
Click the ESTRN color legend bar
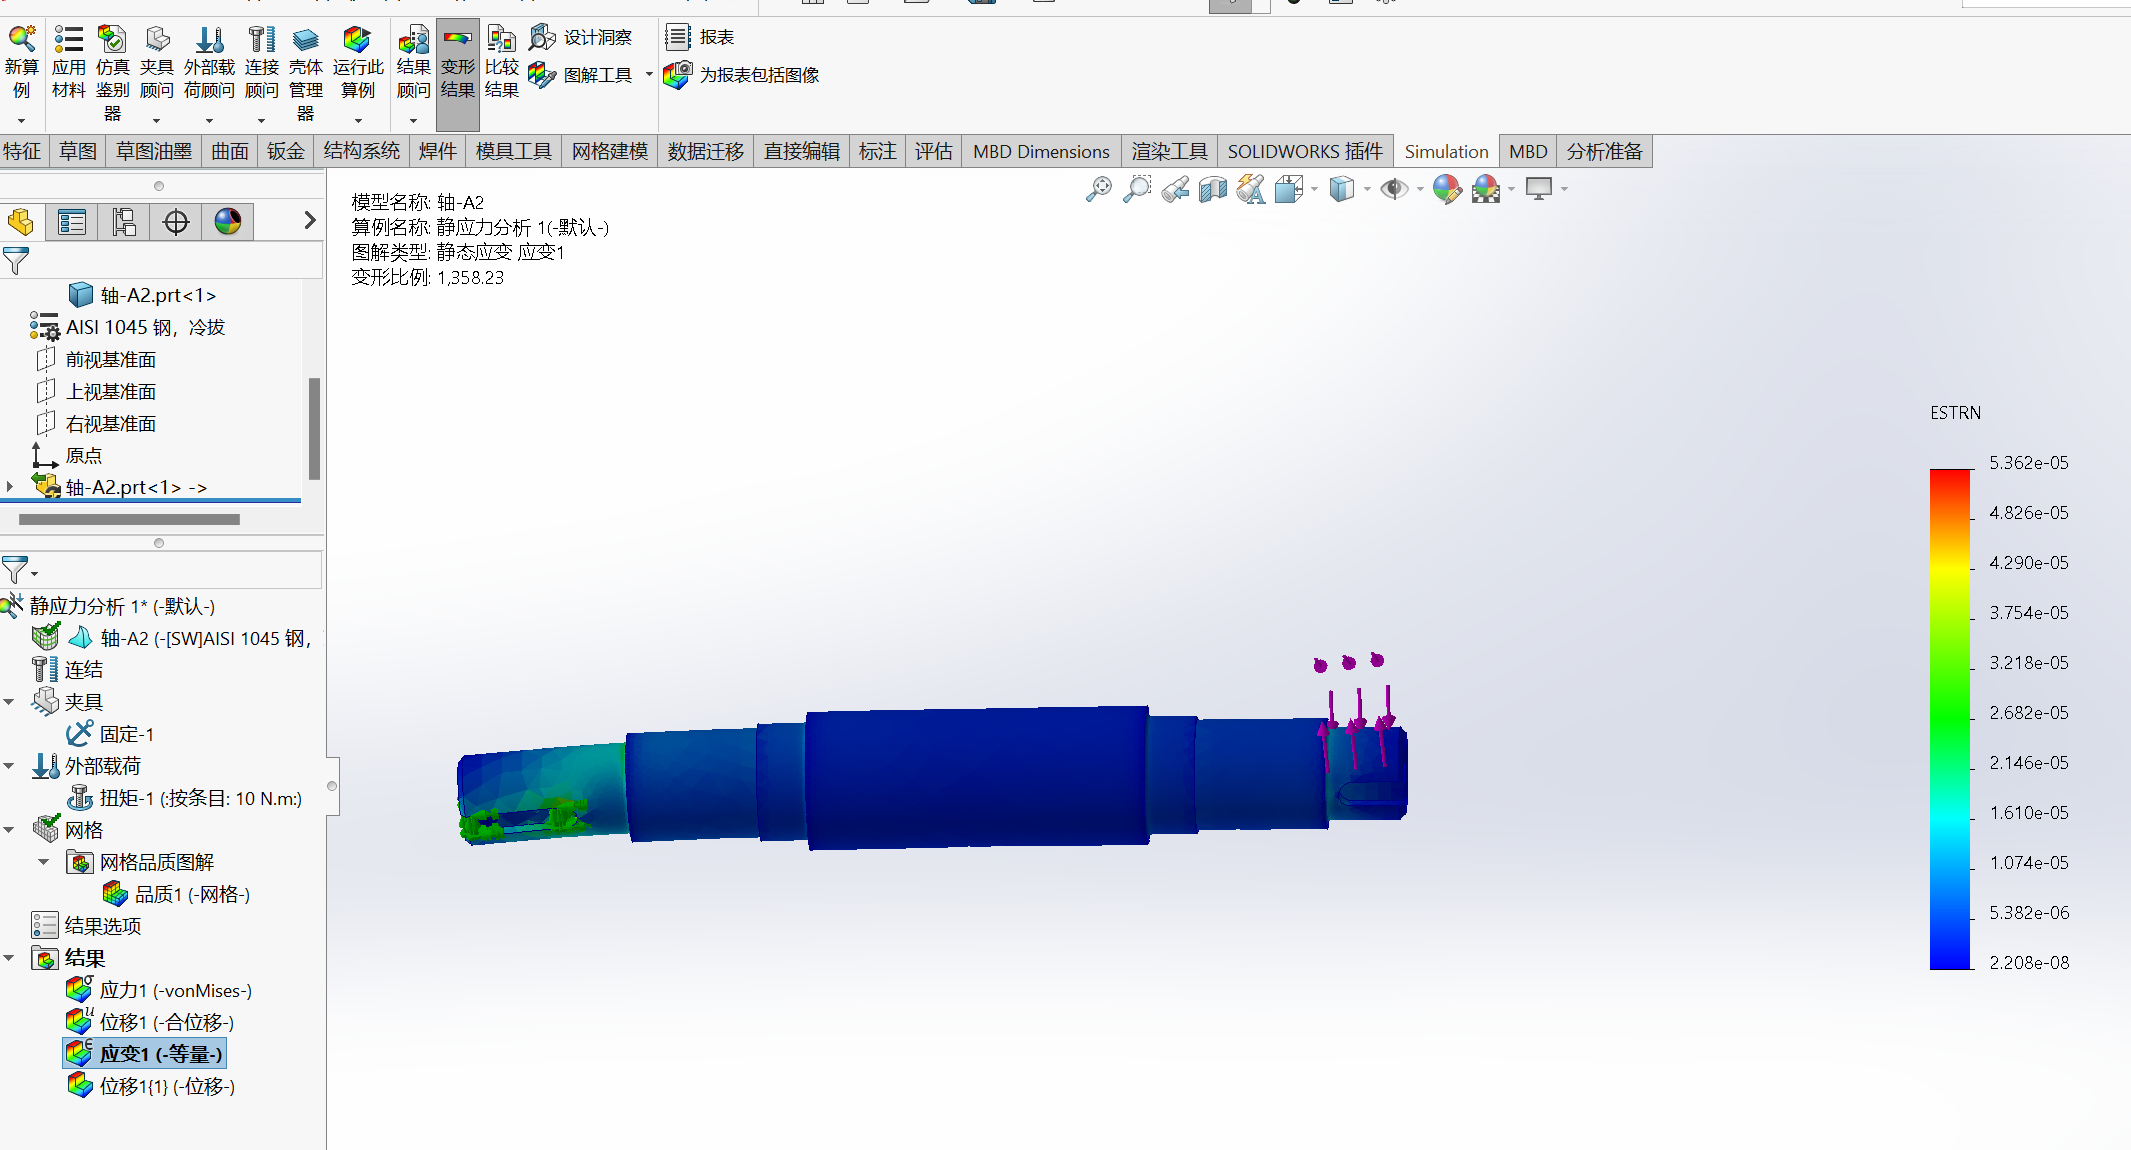pos(1949,718)
